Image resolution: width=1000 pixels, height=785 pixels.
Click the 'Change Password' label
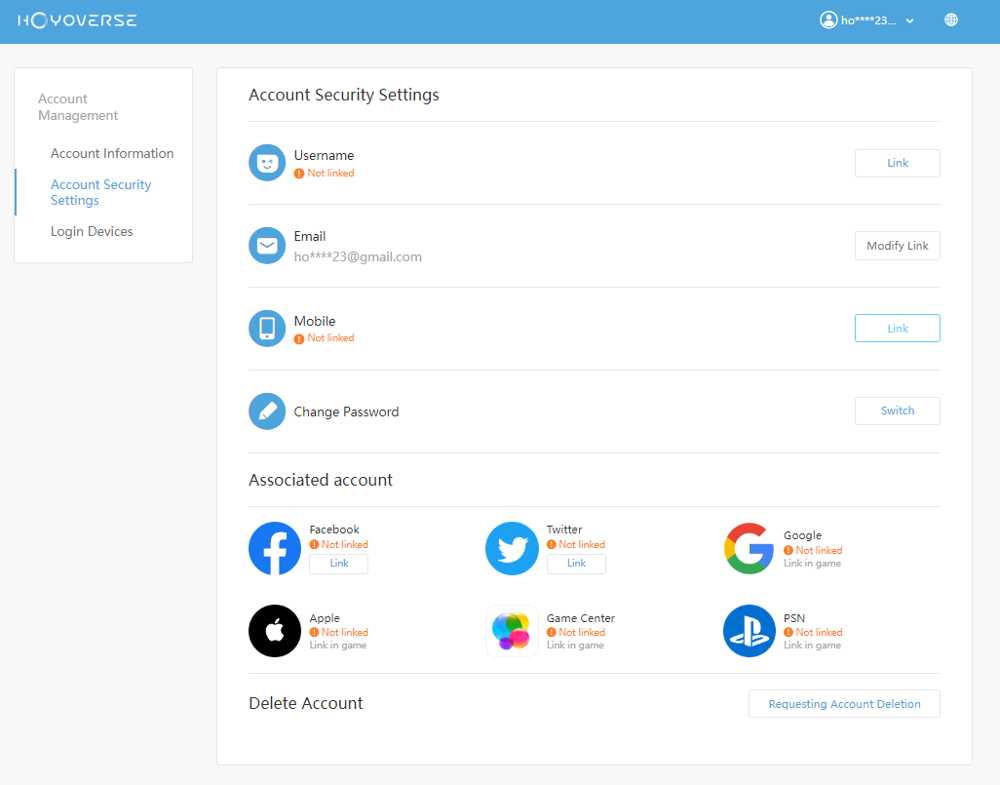346,411
